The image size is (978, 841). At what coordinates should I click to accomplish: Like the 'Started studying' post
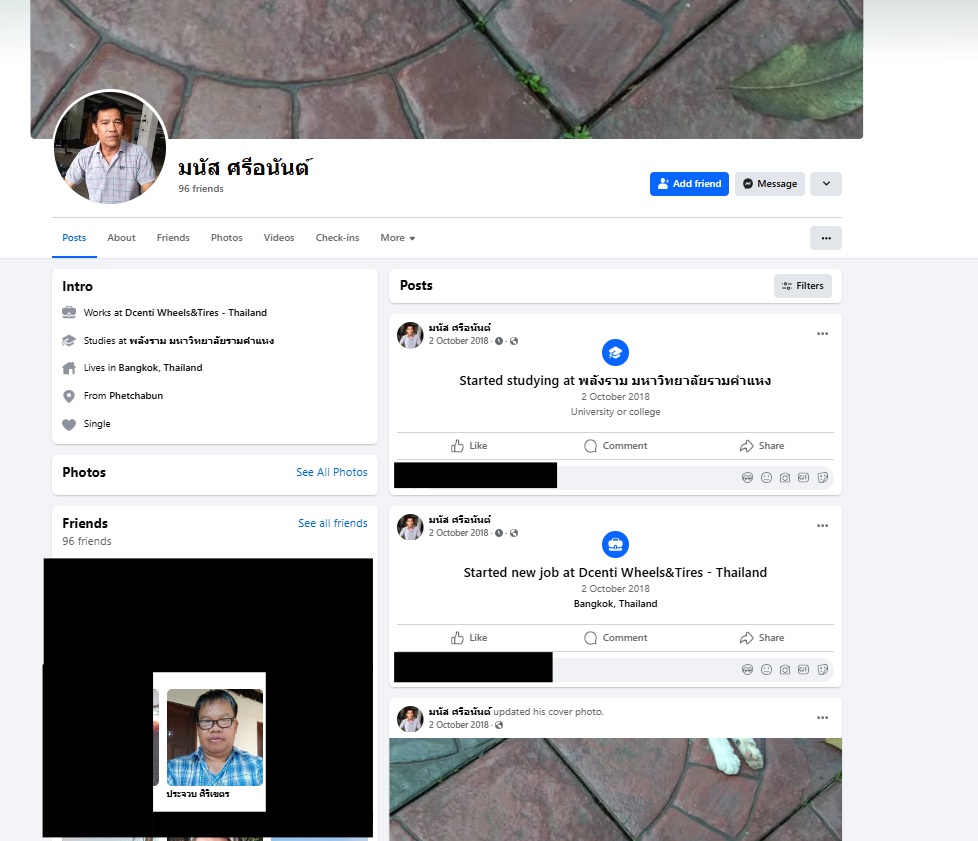pos(469,446)
